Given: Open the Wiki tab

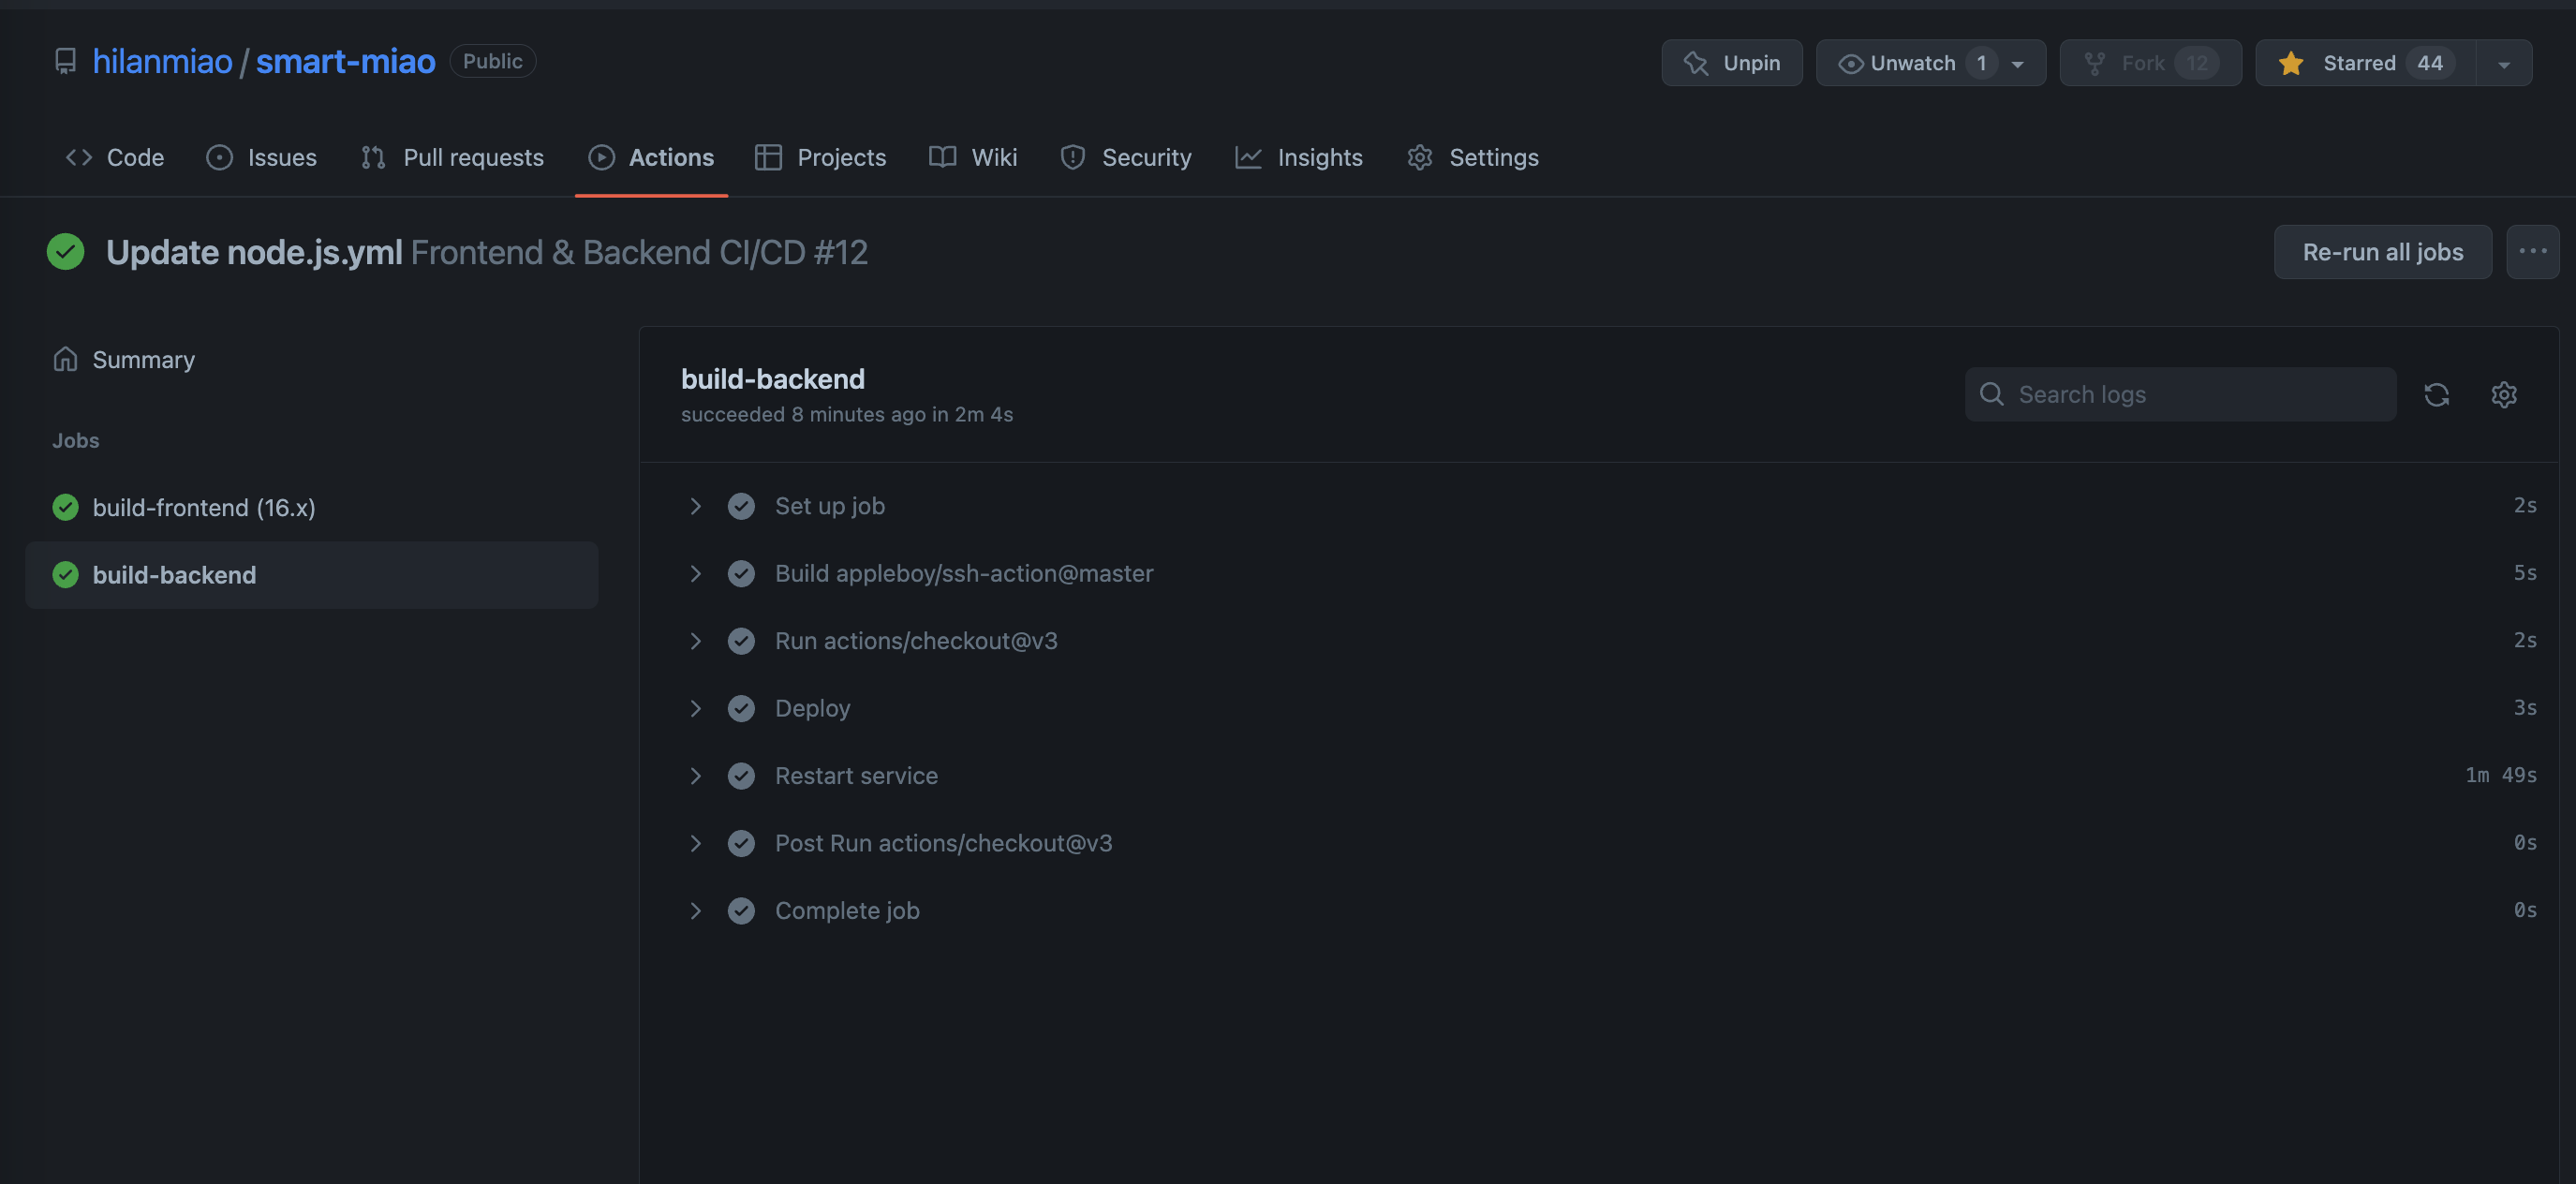Looking at the screenshot, I should coord(972,157).
